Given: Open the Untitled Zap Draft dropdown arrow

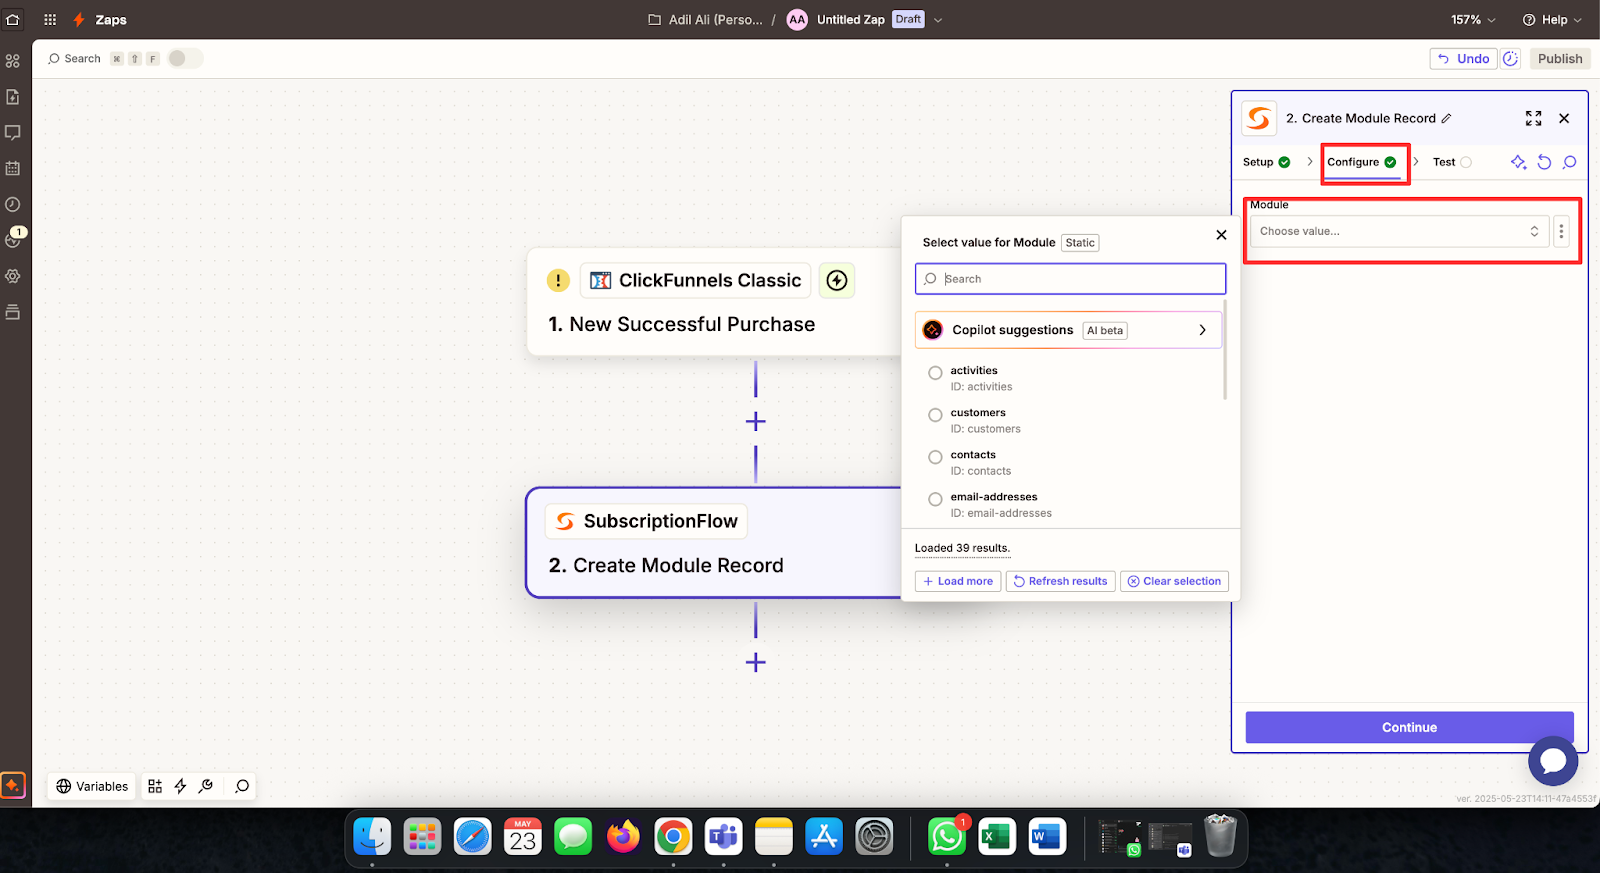Looking at the screenshot, I should pyautogui.click(x=938, y=20).
